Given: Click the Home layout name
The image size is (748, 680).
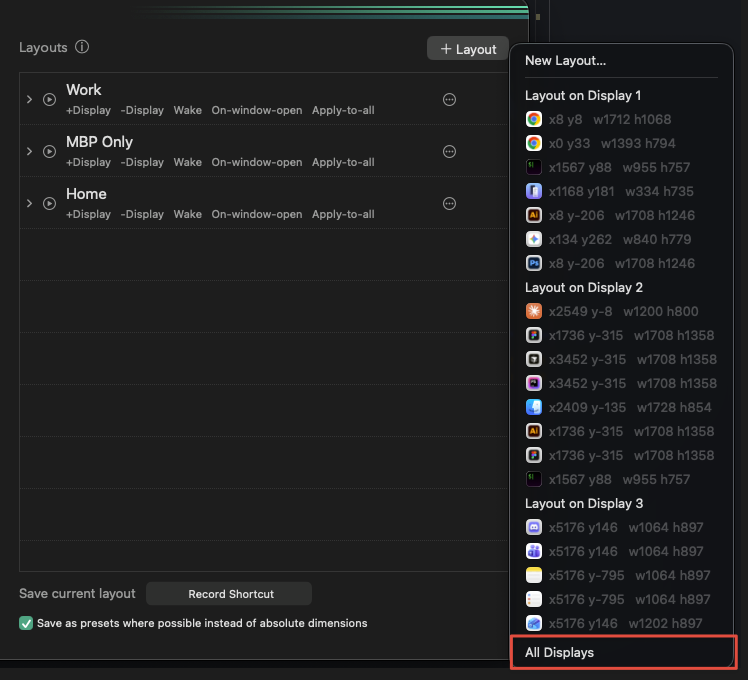Looking at the screenshot, I should coord(86,194).
